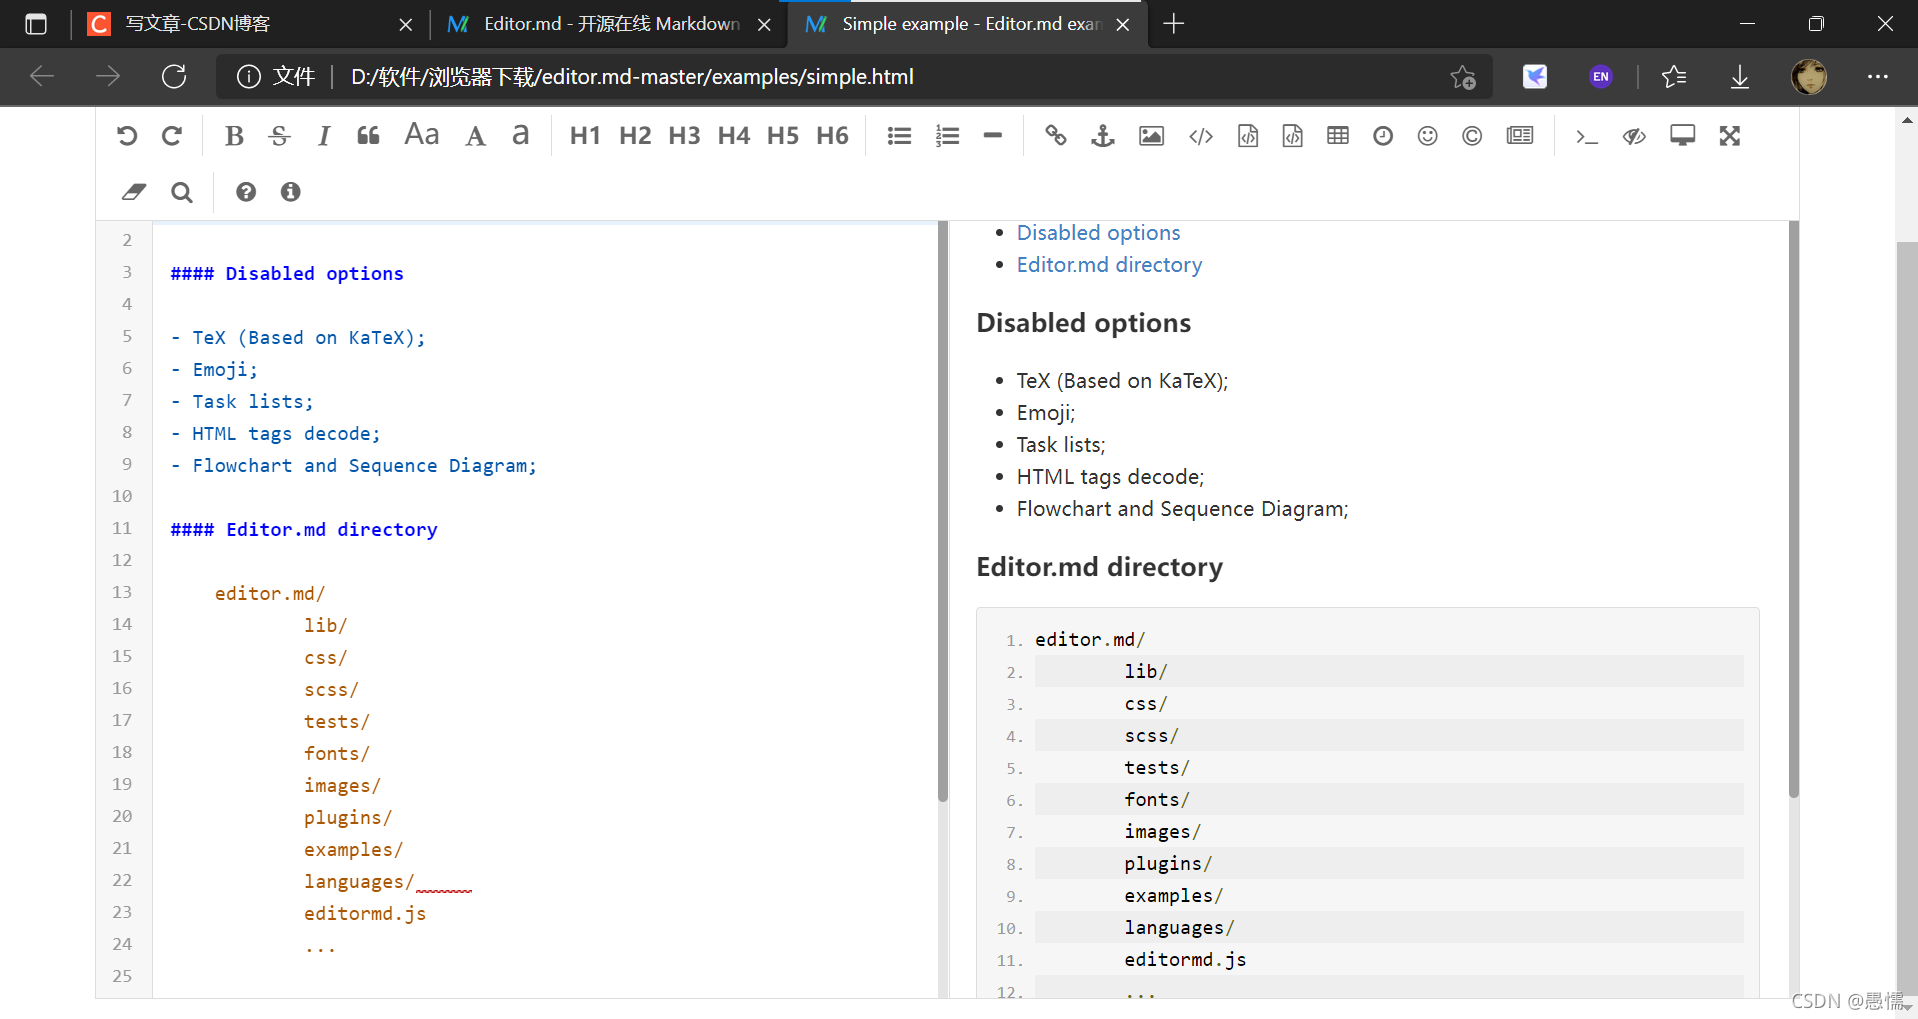Jump to line with terminal icon
Image resolution: width=1918 pixels, height=1019 pixels.
coord(1586,136)
